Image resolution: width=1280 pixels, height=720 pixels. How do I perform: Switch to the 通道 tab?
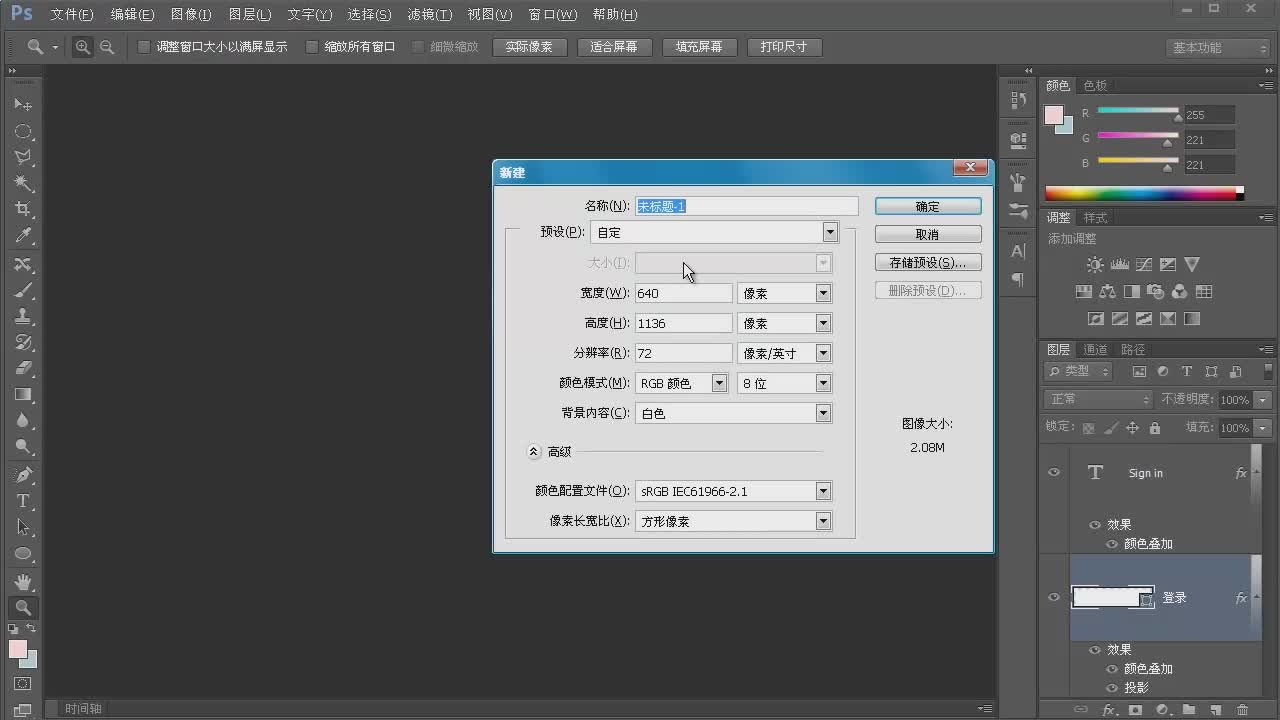tap(1096, 350)
